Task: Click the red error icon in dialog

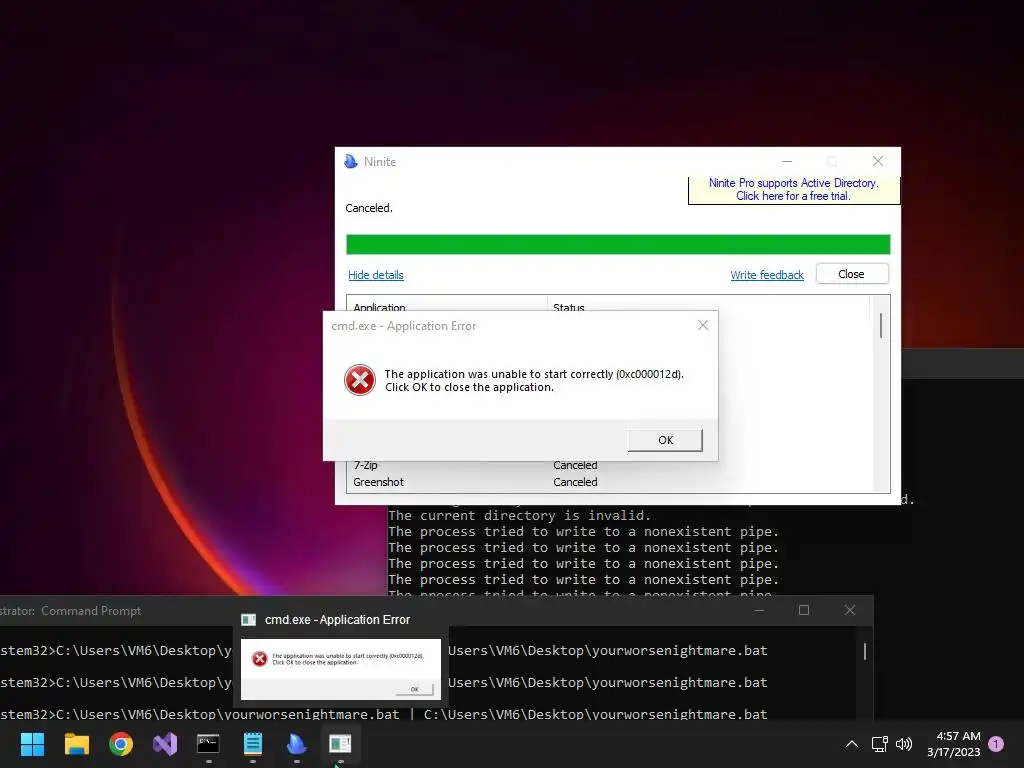Action: click(x=360, y=380)
